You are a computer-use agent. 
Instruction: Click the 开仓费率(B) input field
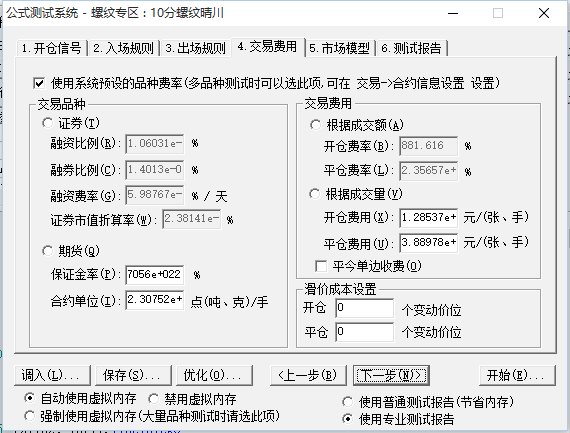click(429, 146)
